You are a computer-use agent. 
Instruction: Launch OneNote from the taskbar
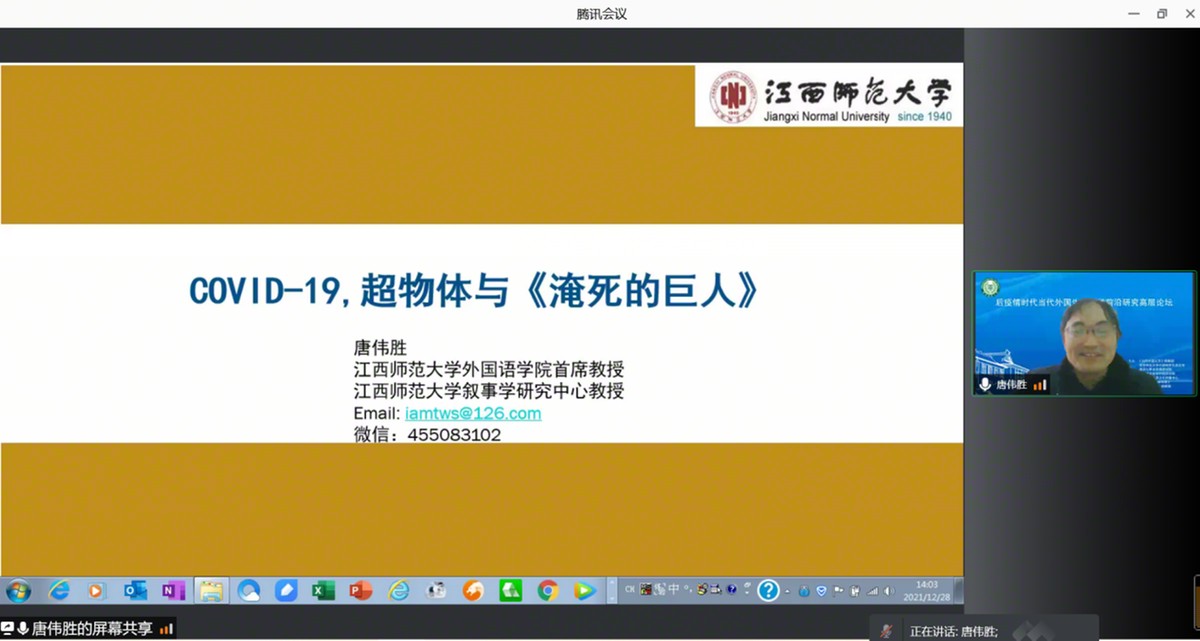(173, 590)
